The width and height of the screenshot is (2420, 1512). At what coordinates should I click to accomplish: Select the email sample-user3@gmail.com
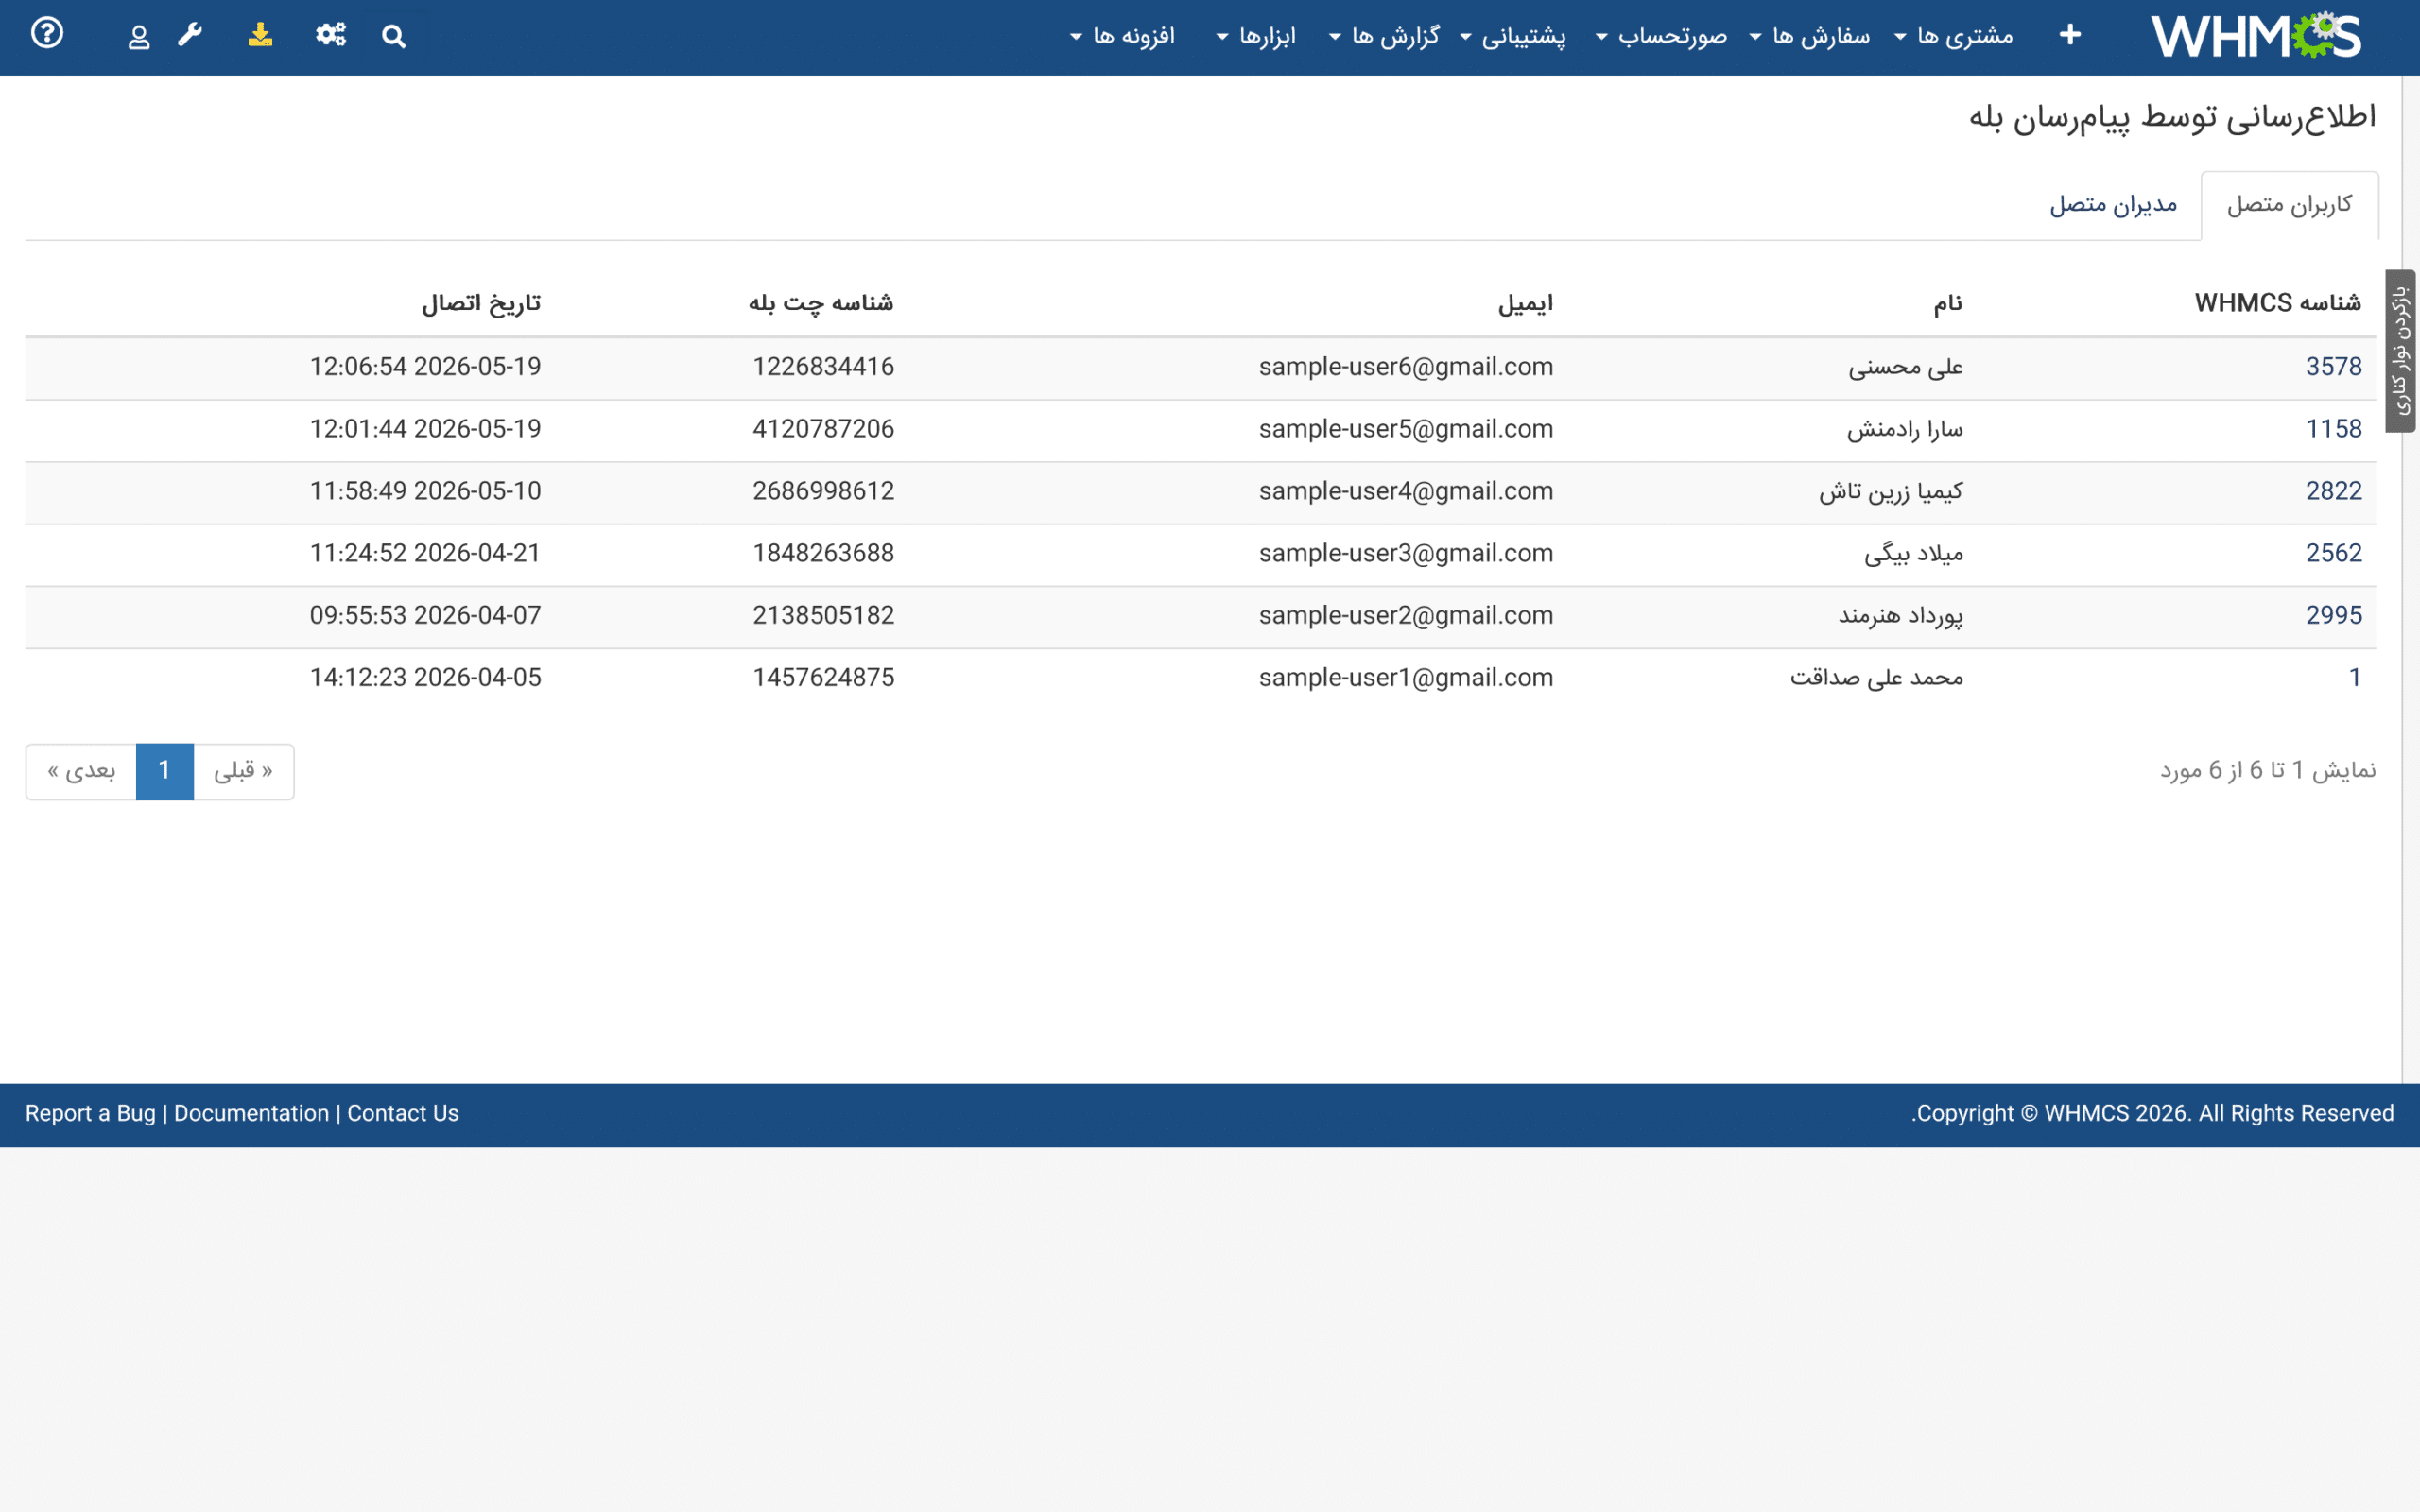1406,553
